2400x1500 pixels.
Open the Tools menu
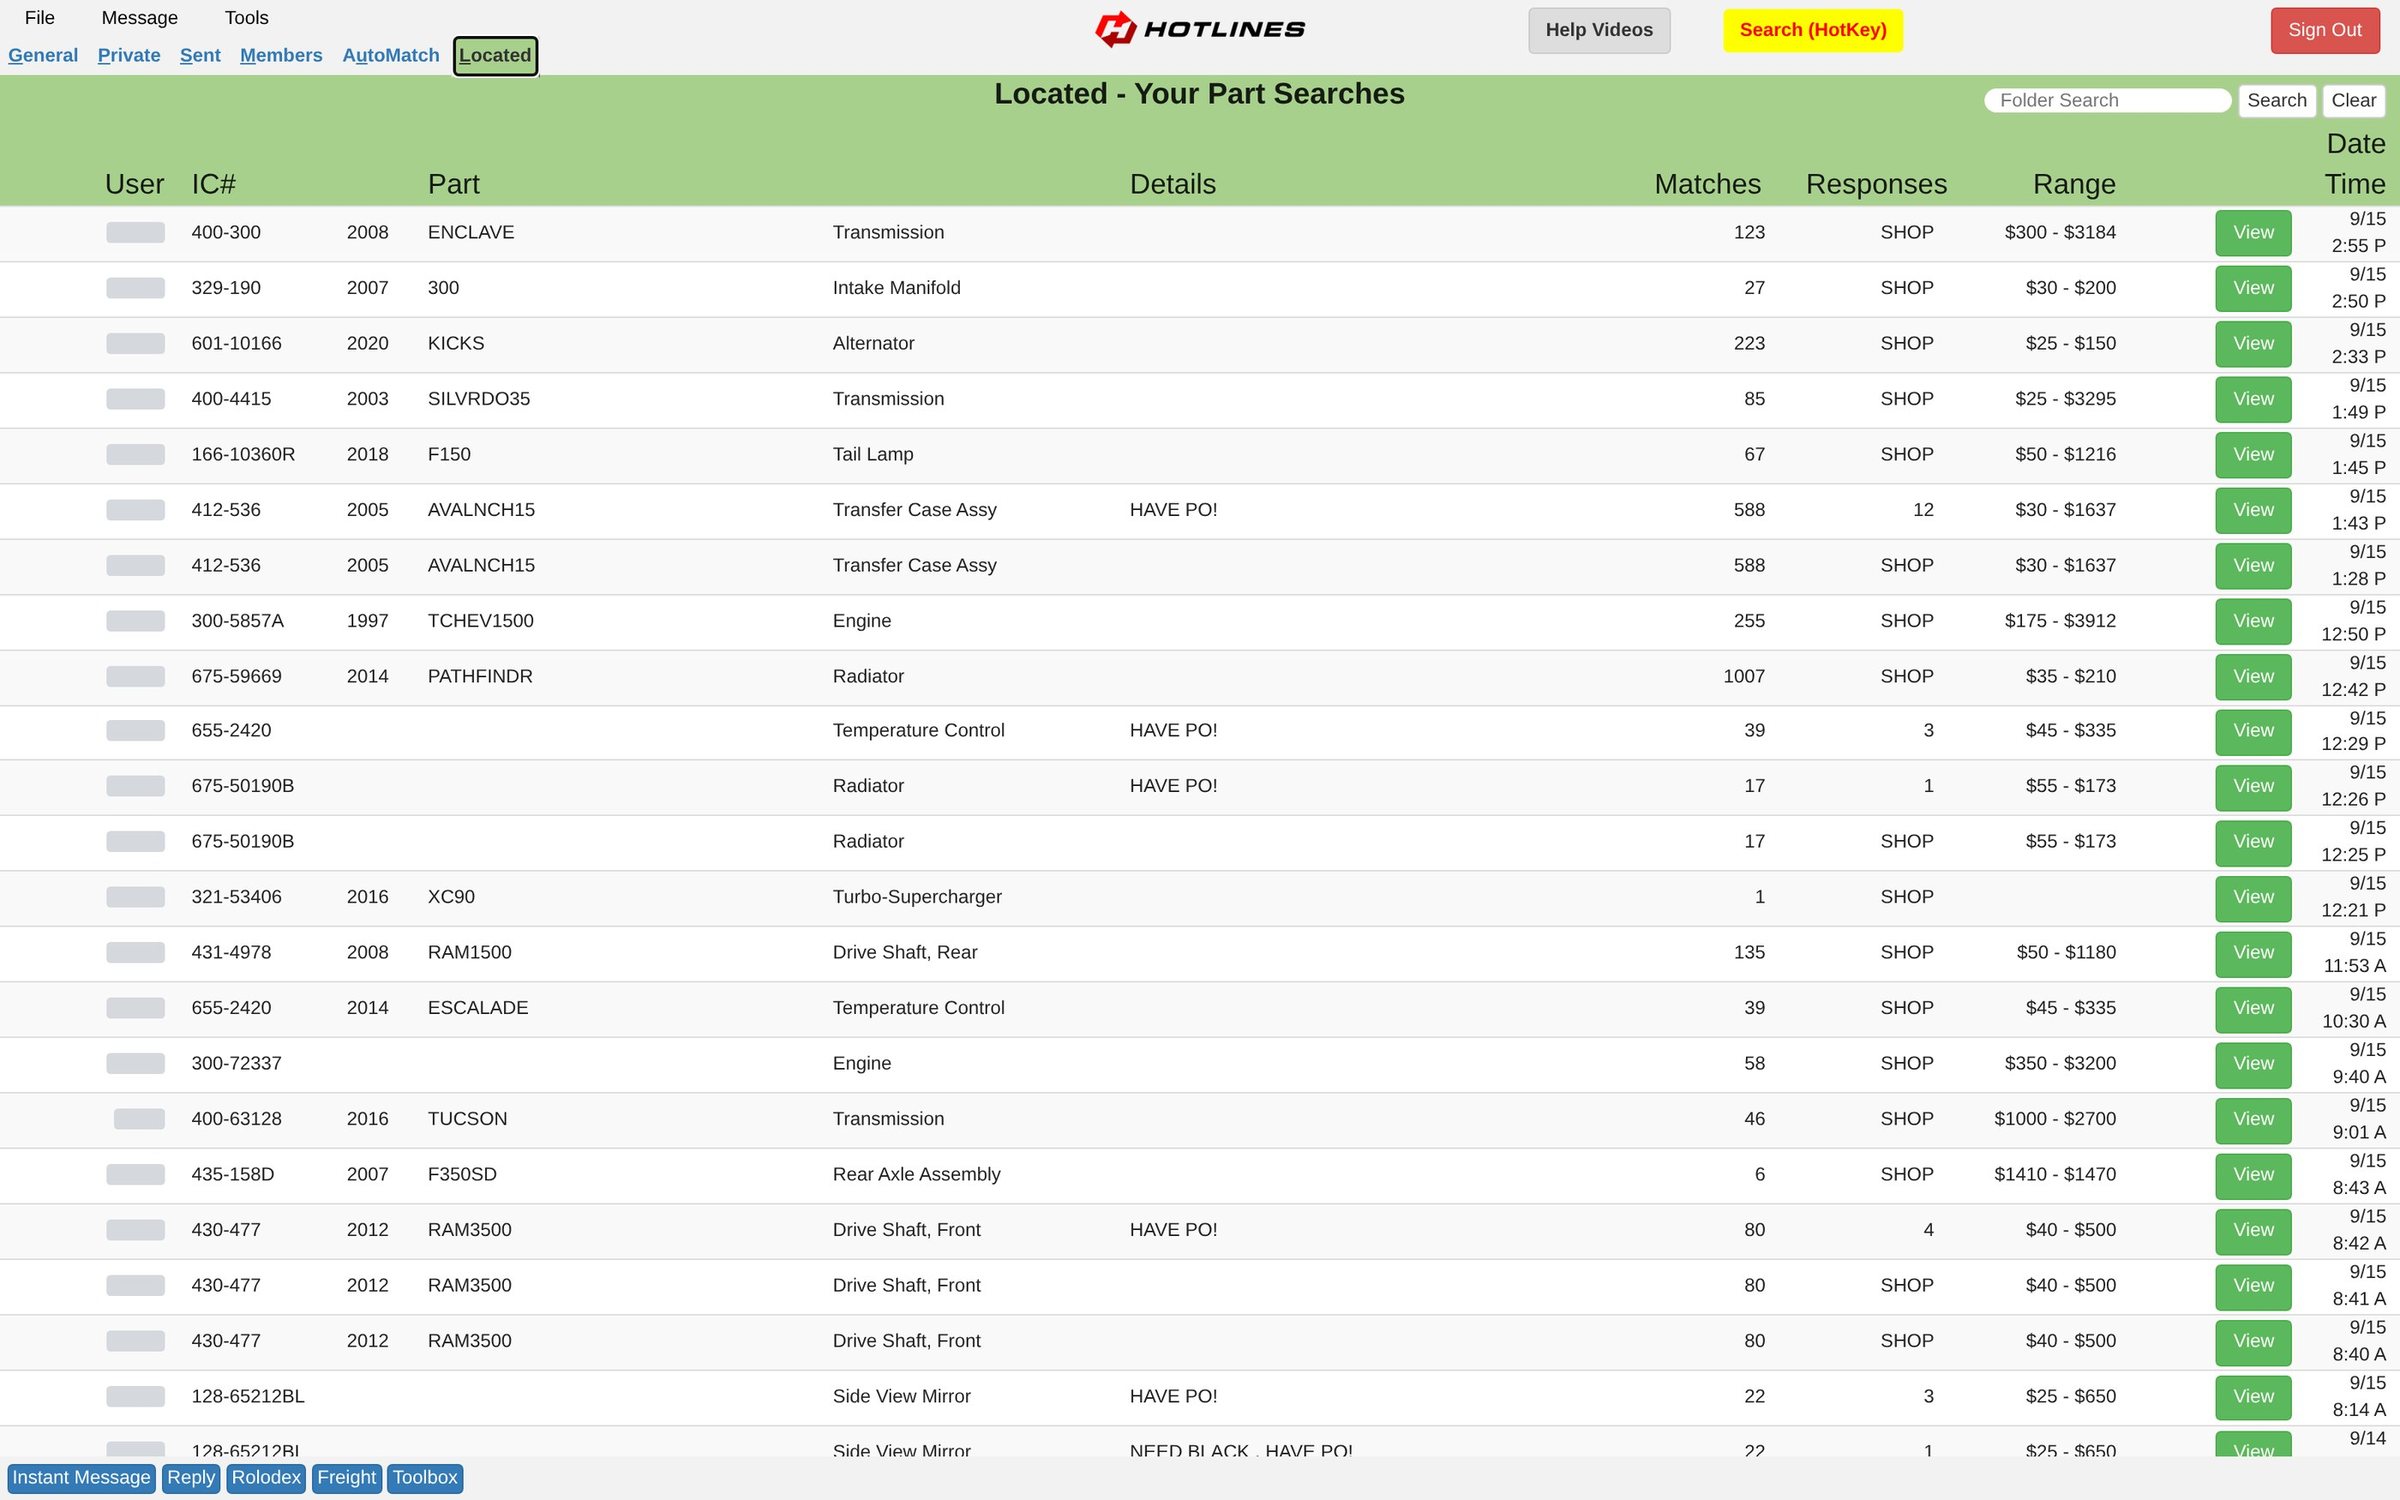[x=246, y=18]
